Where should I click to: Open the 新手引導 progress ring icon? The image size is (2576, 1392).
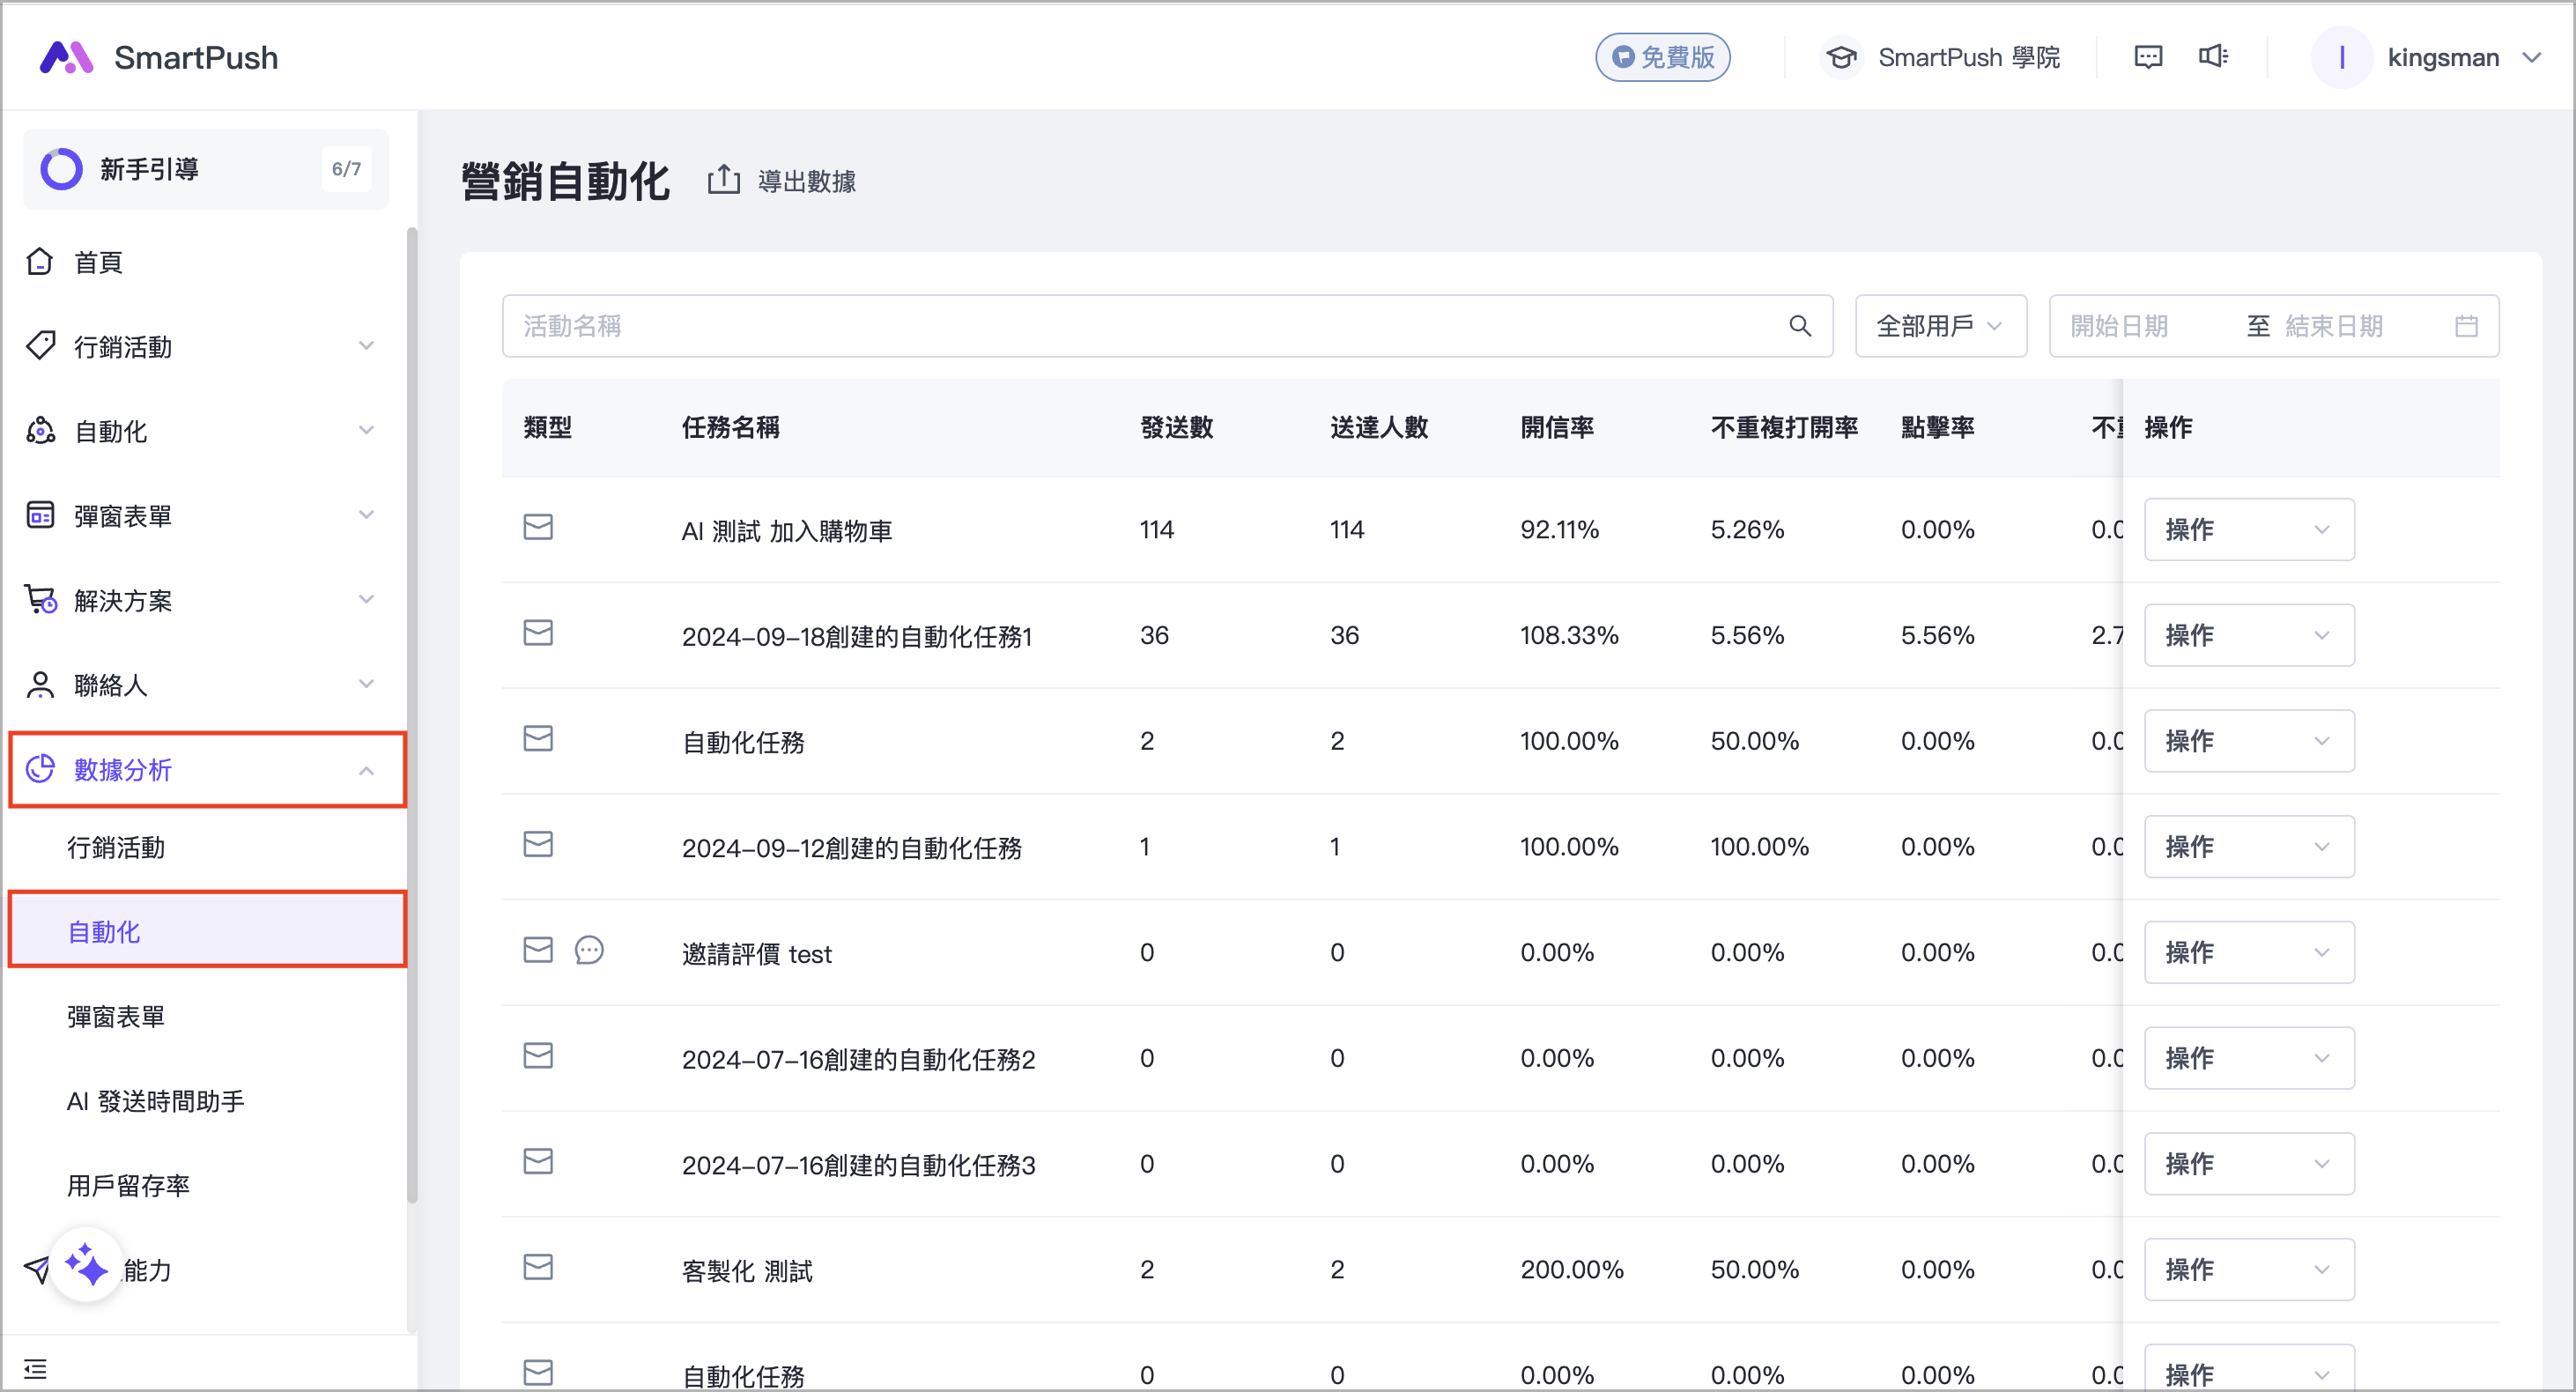click(x=61, y=169)
